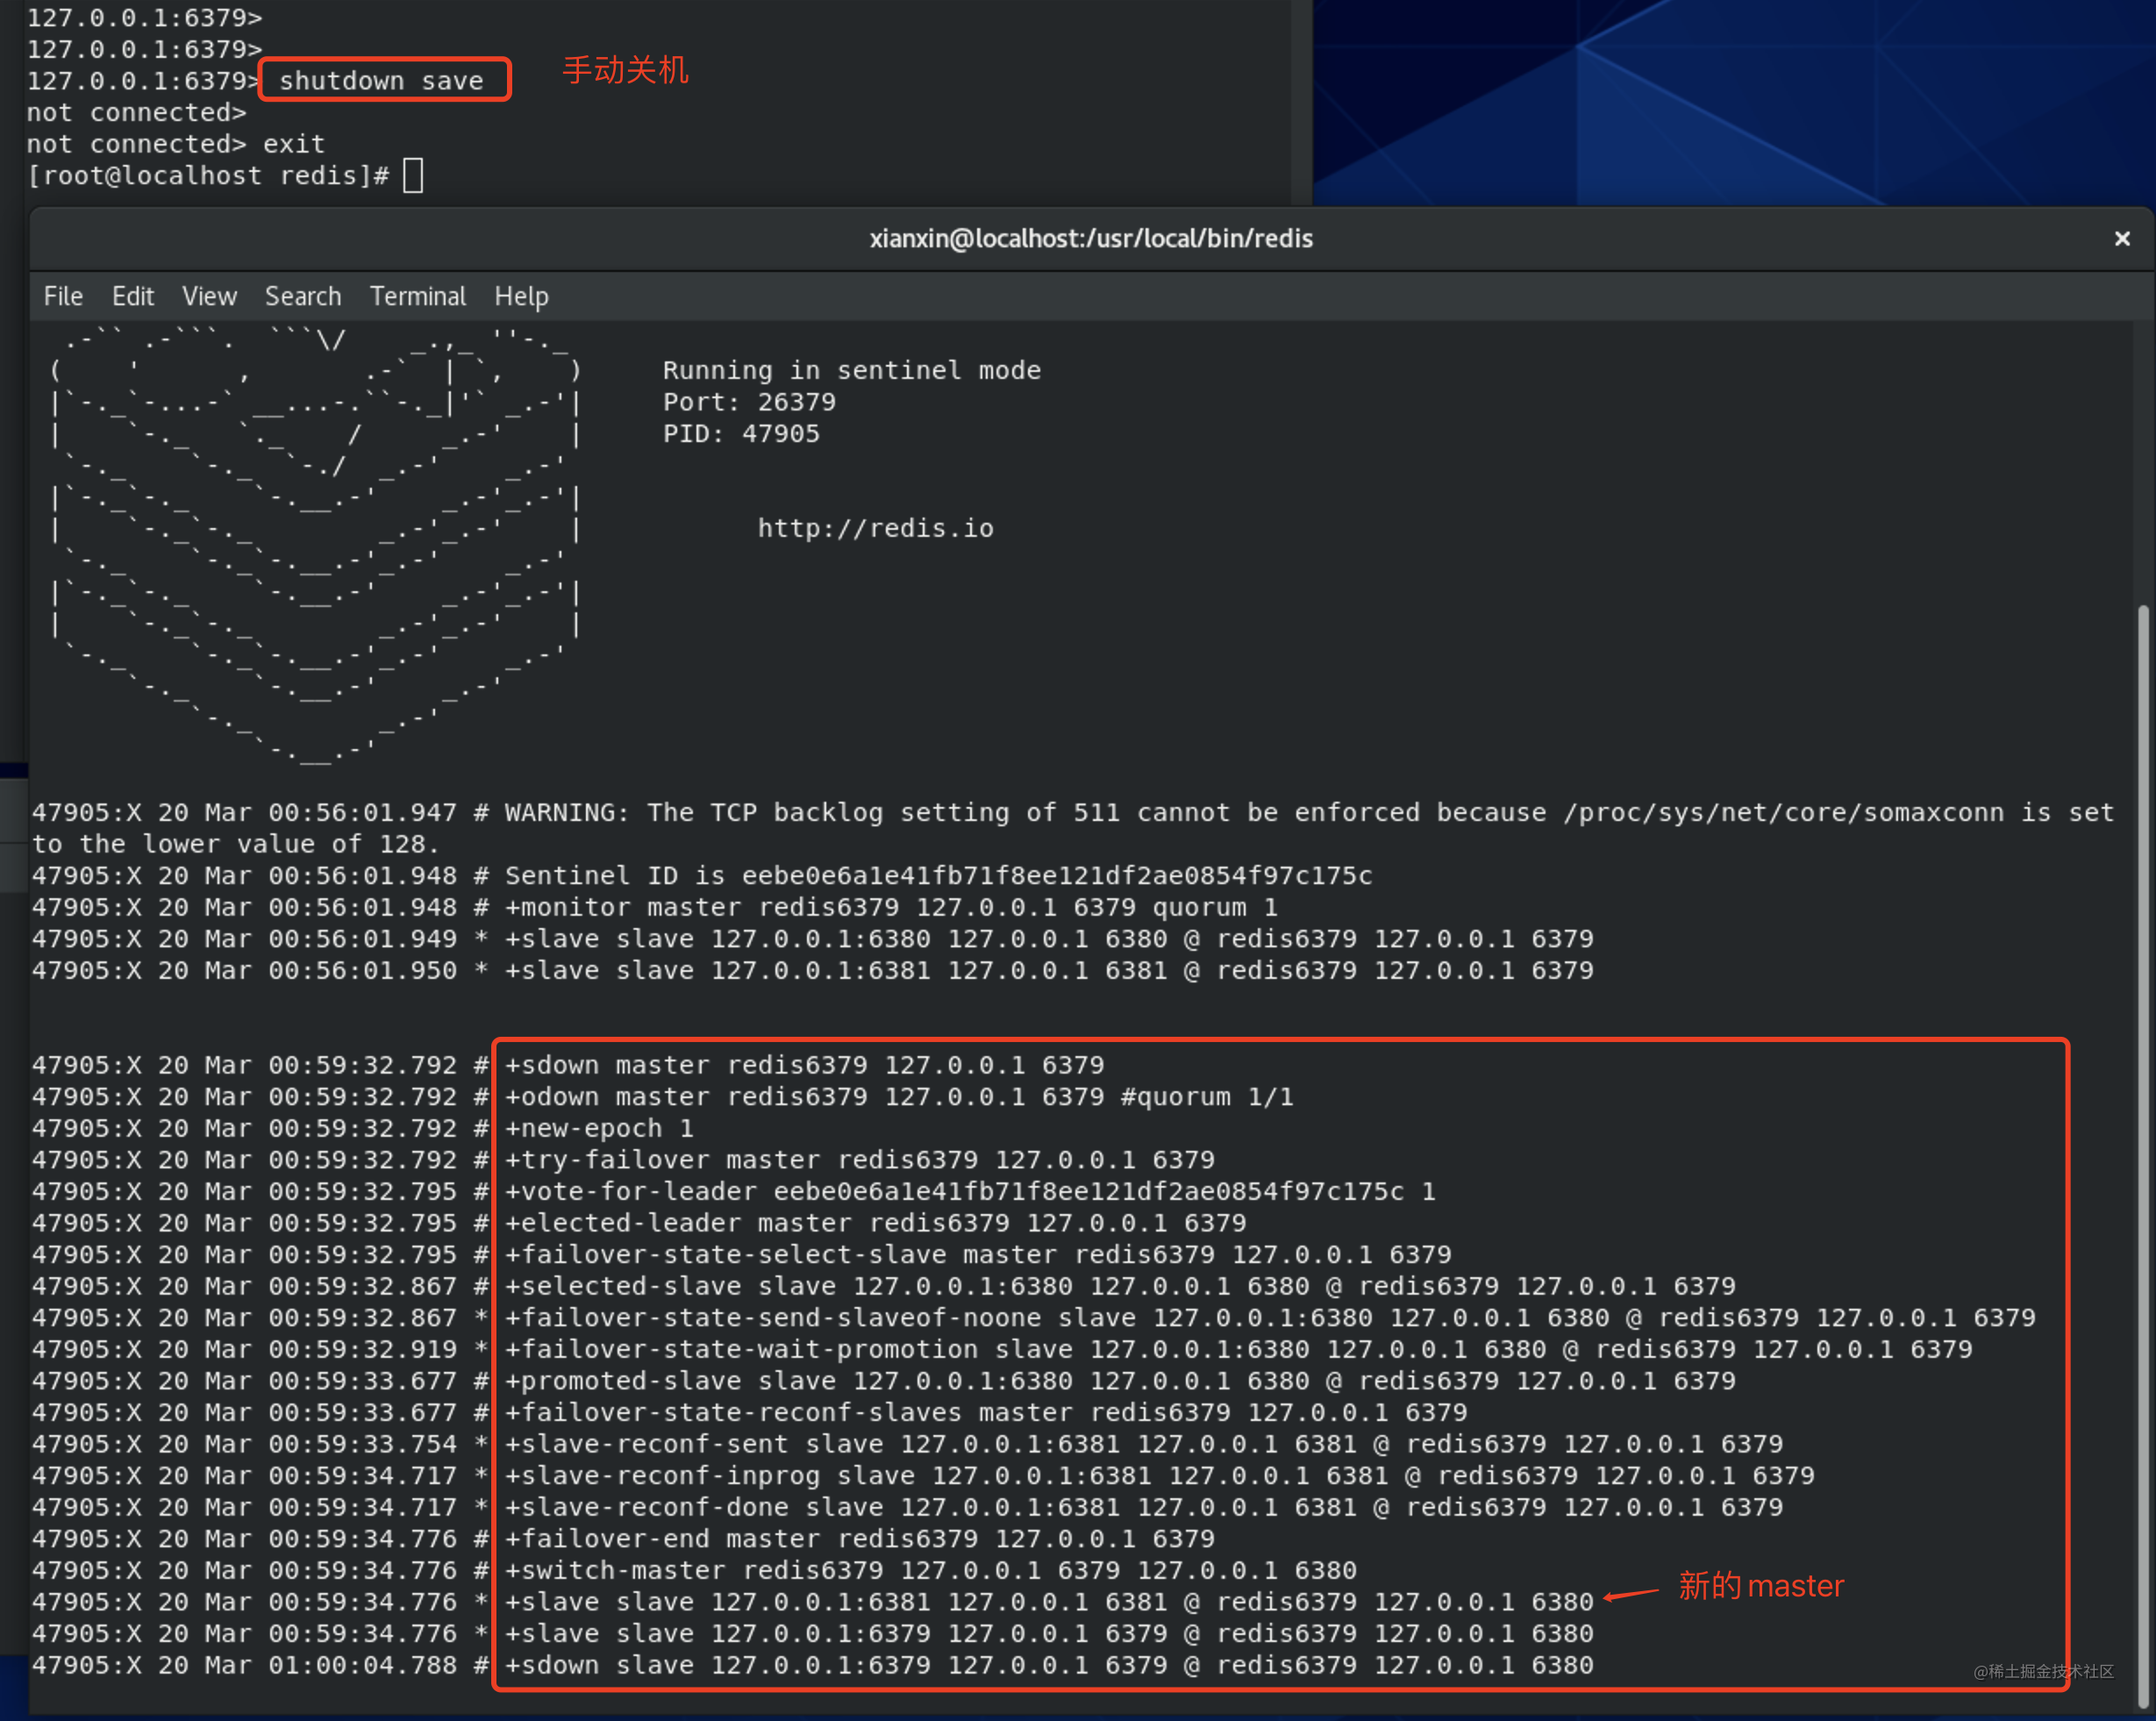Click the +sdown master log line
2156x1721 pixels.
coord(804,1065)
